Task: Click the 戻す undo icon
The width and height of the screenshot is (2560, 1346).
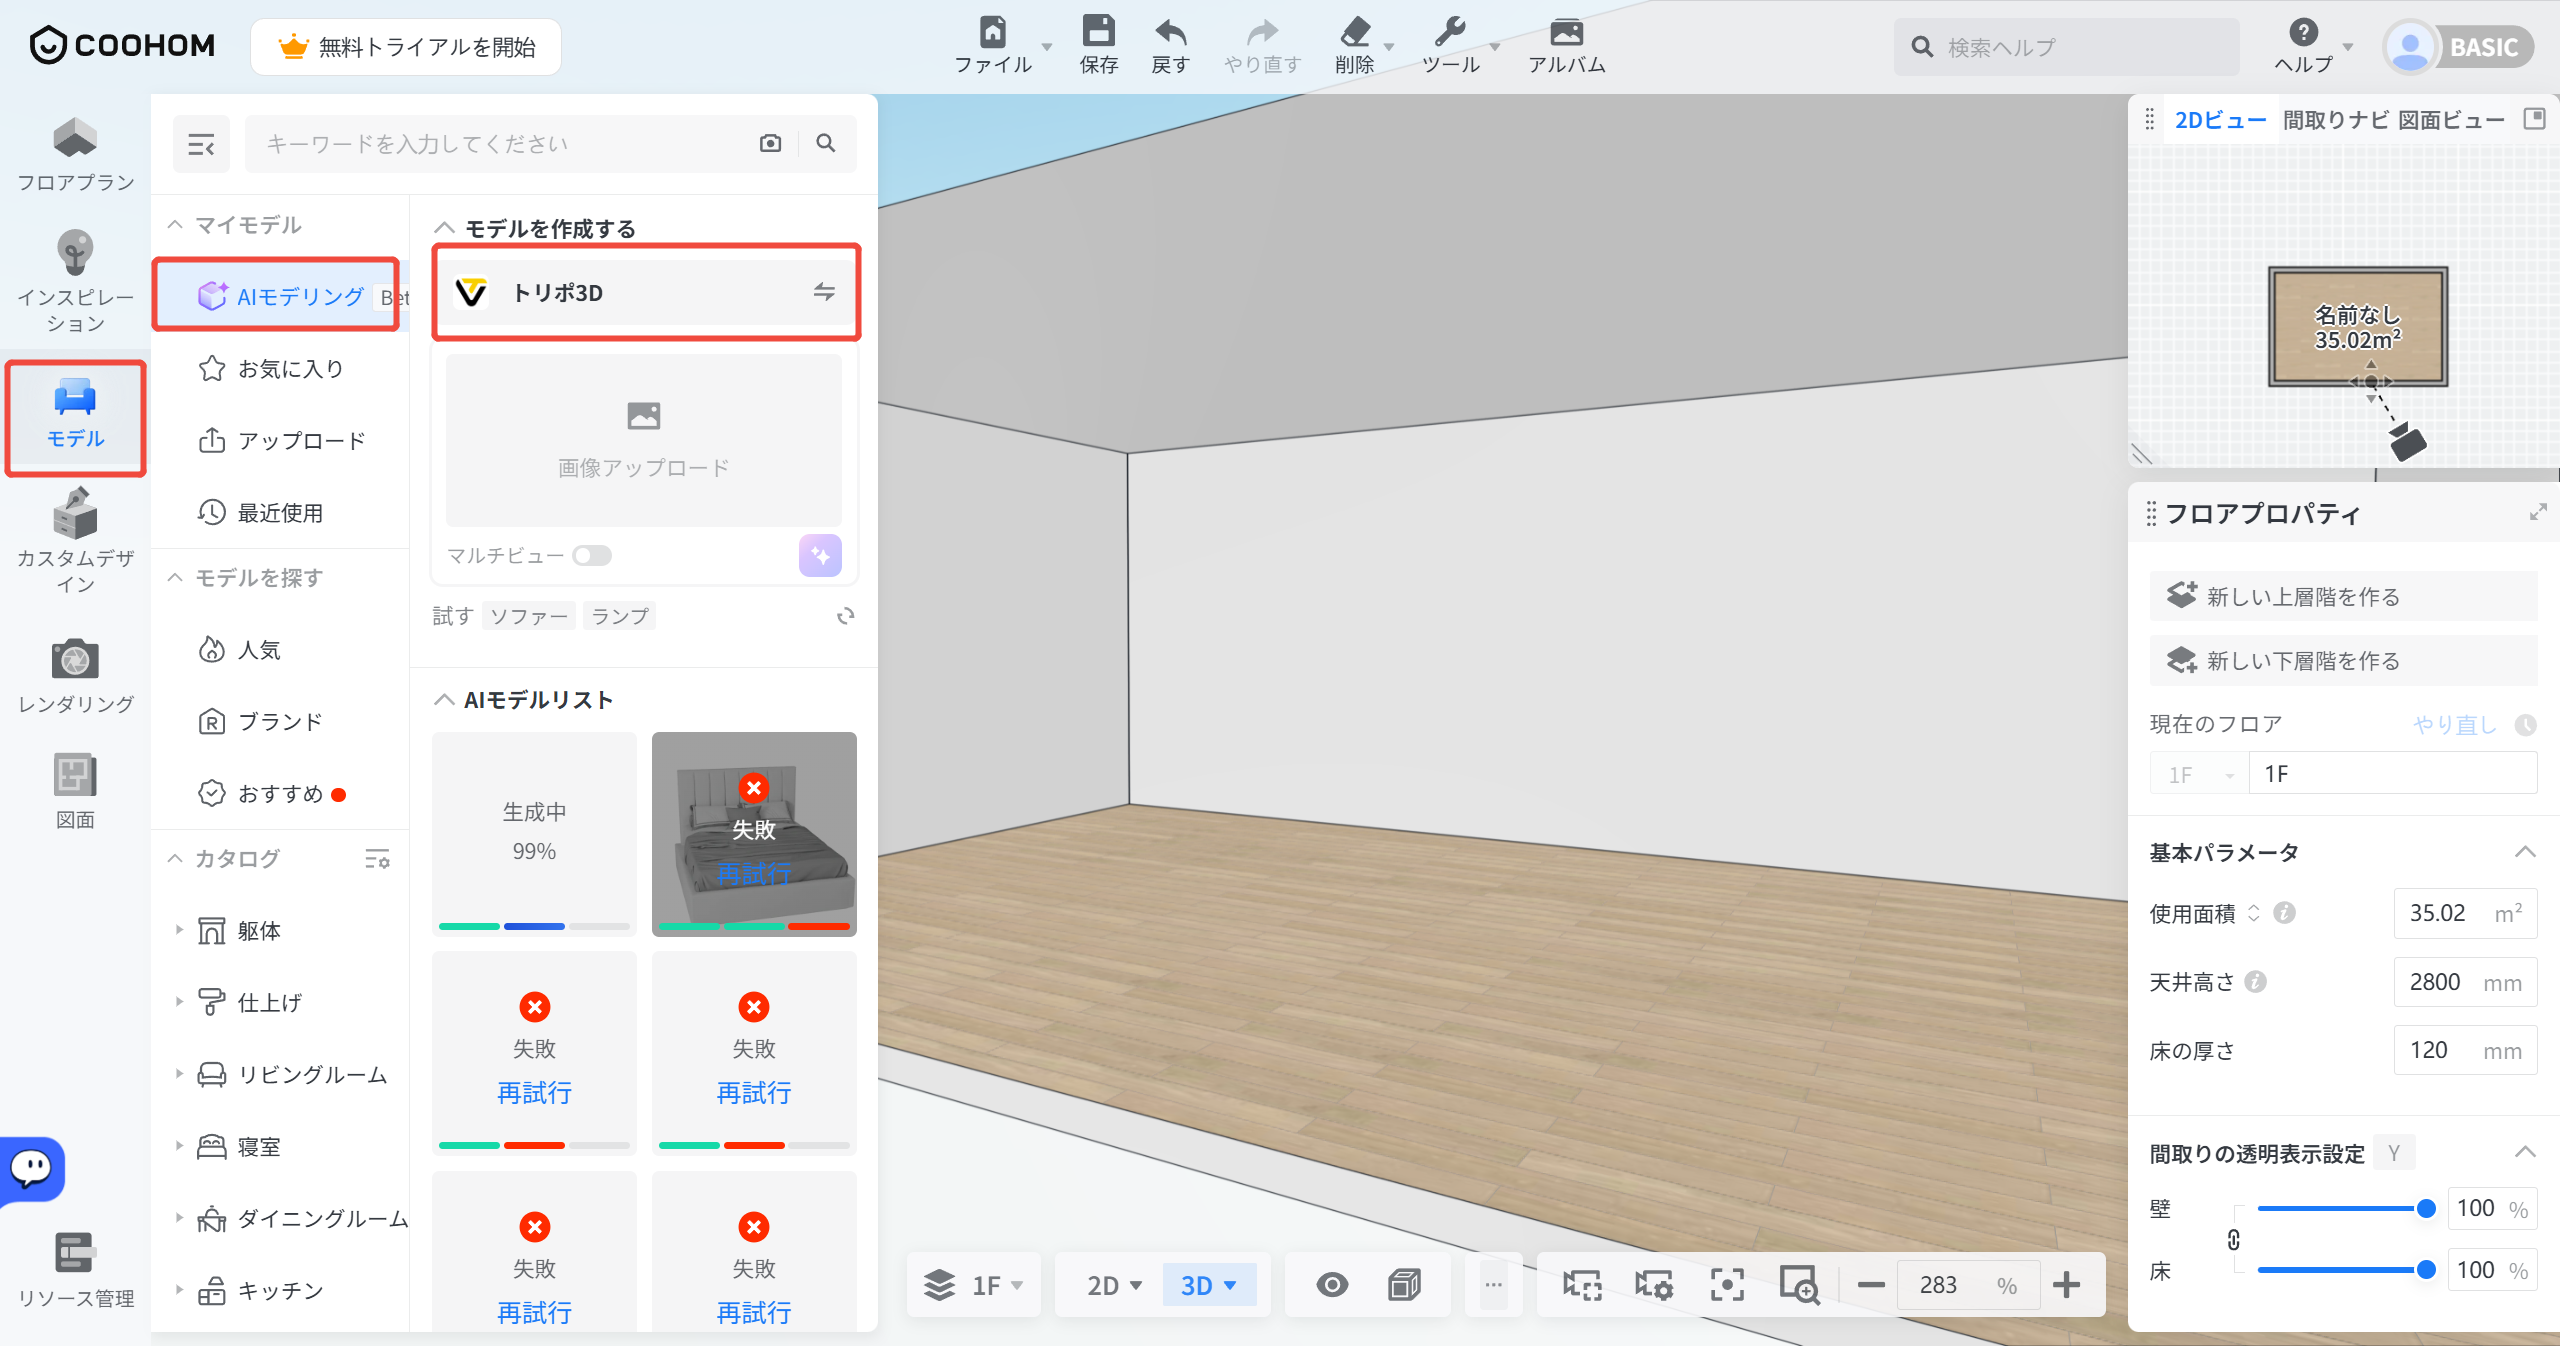Action: [1170, 46]
